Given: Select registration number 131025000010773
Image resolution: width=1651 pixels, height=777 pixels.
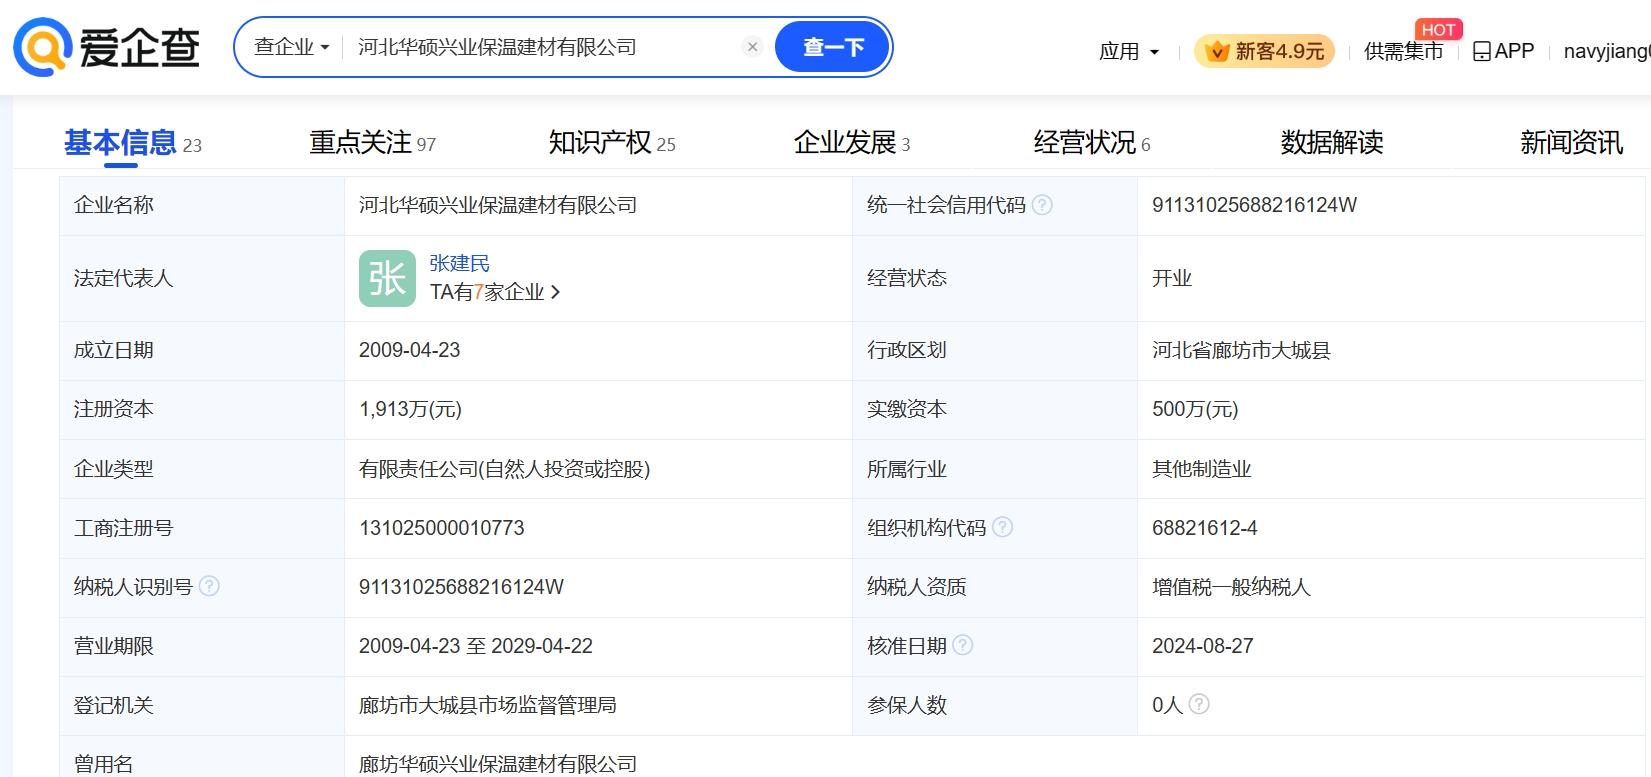Looking at the screenshot, I should 441,528.
